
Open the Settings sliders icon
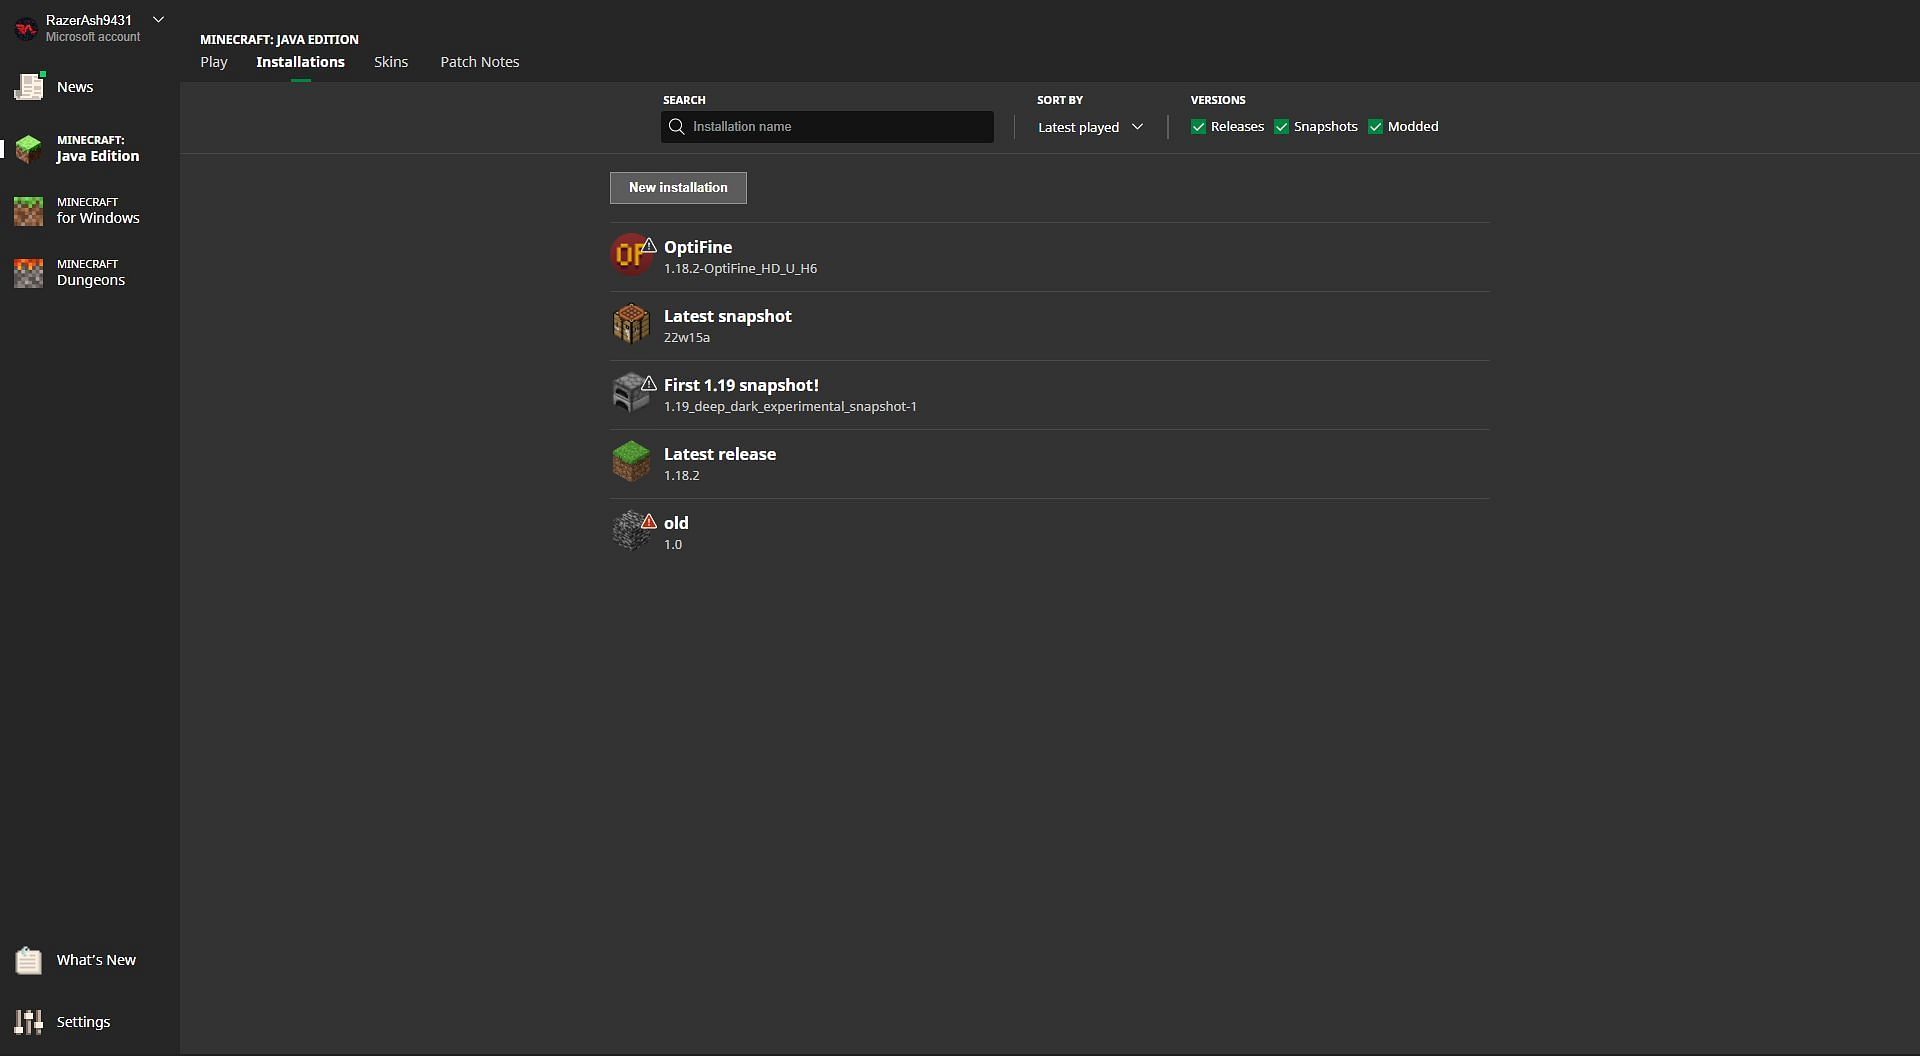pos(28,1022)
